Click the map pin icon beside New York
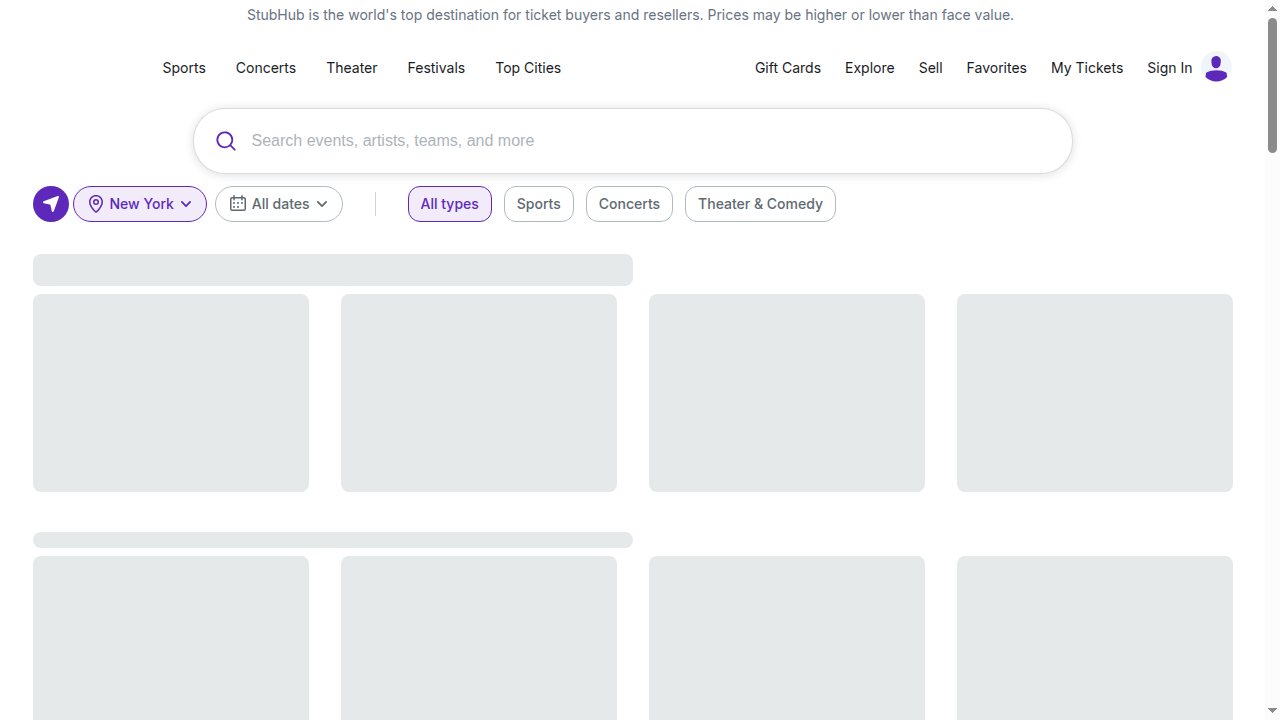 [96, 203]
